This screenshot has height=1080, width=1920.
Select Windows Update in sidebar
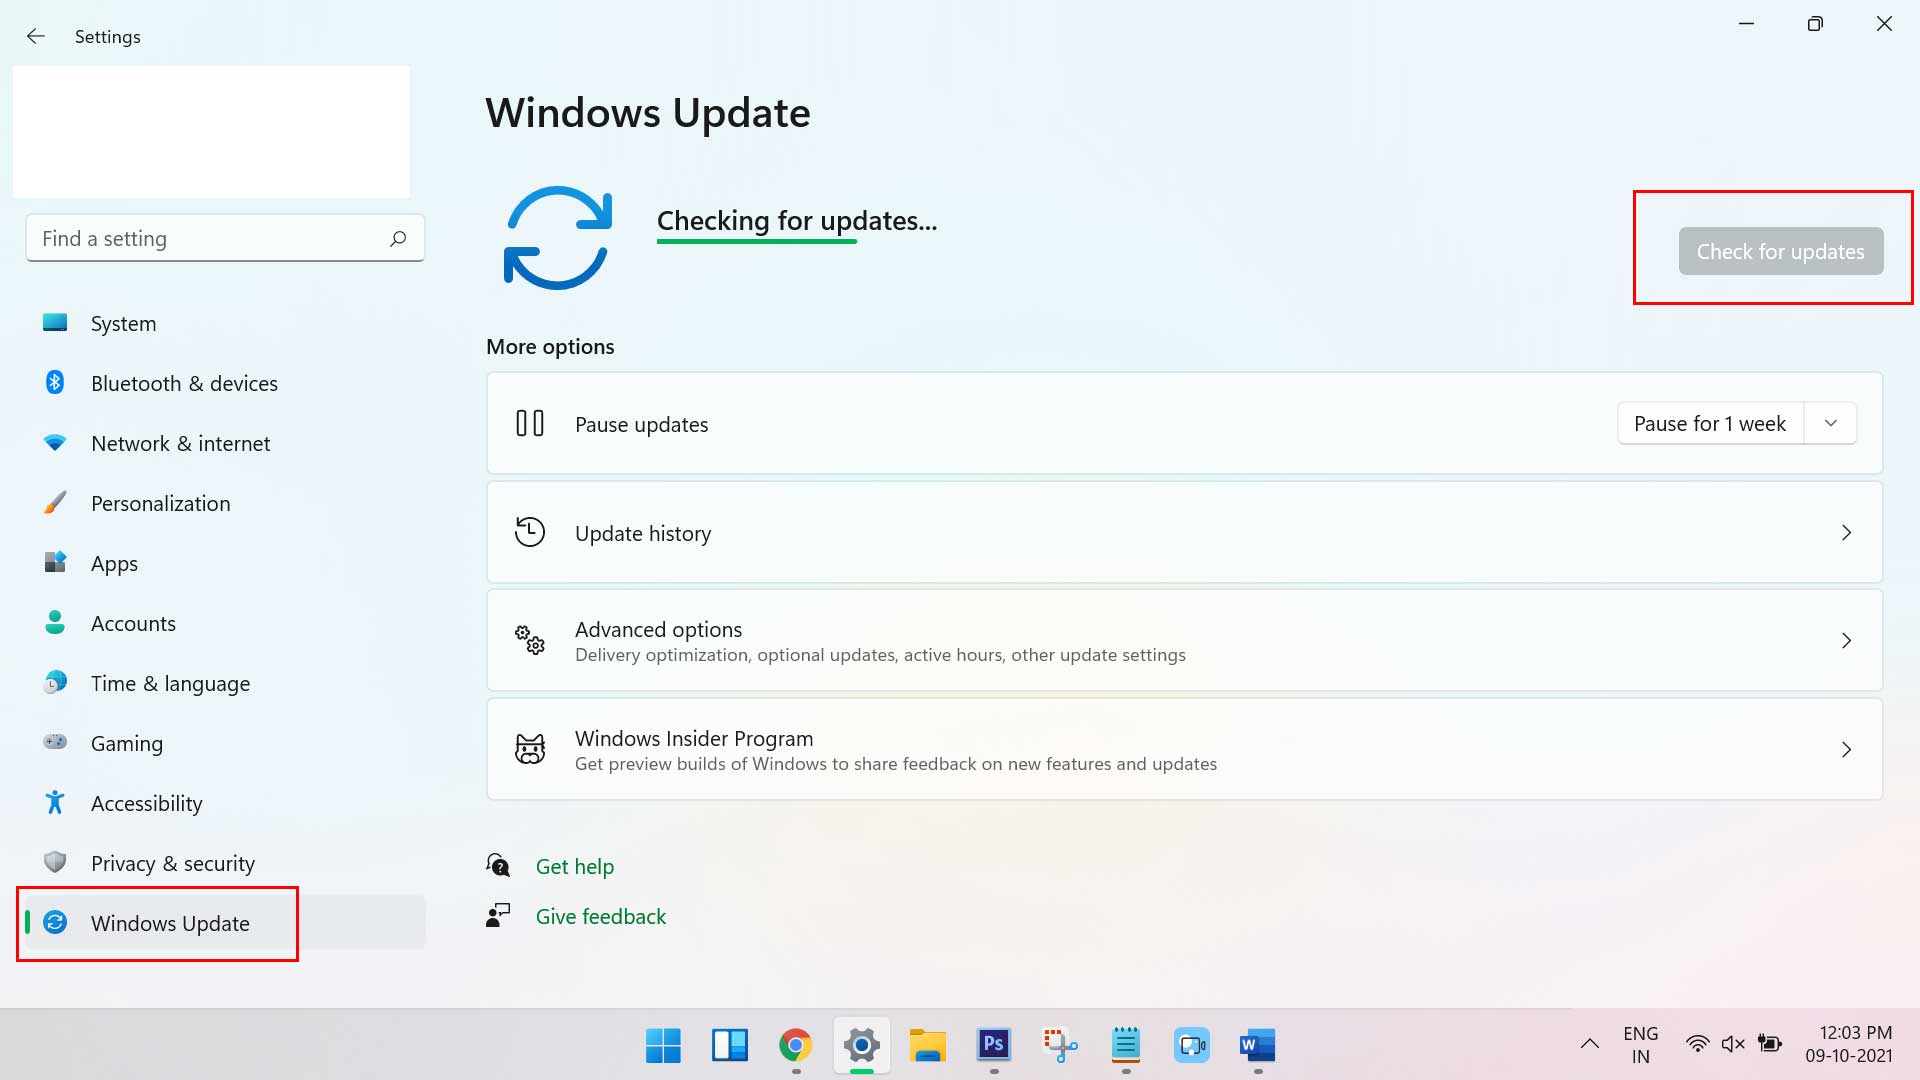point(170,923)
